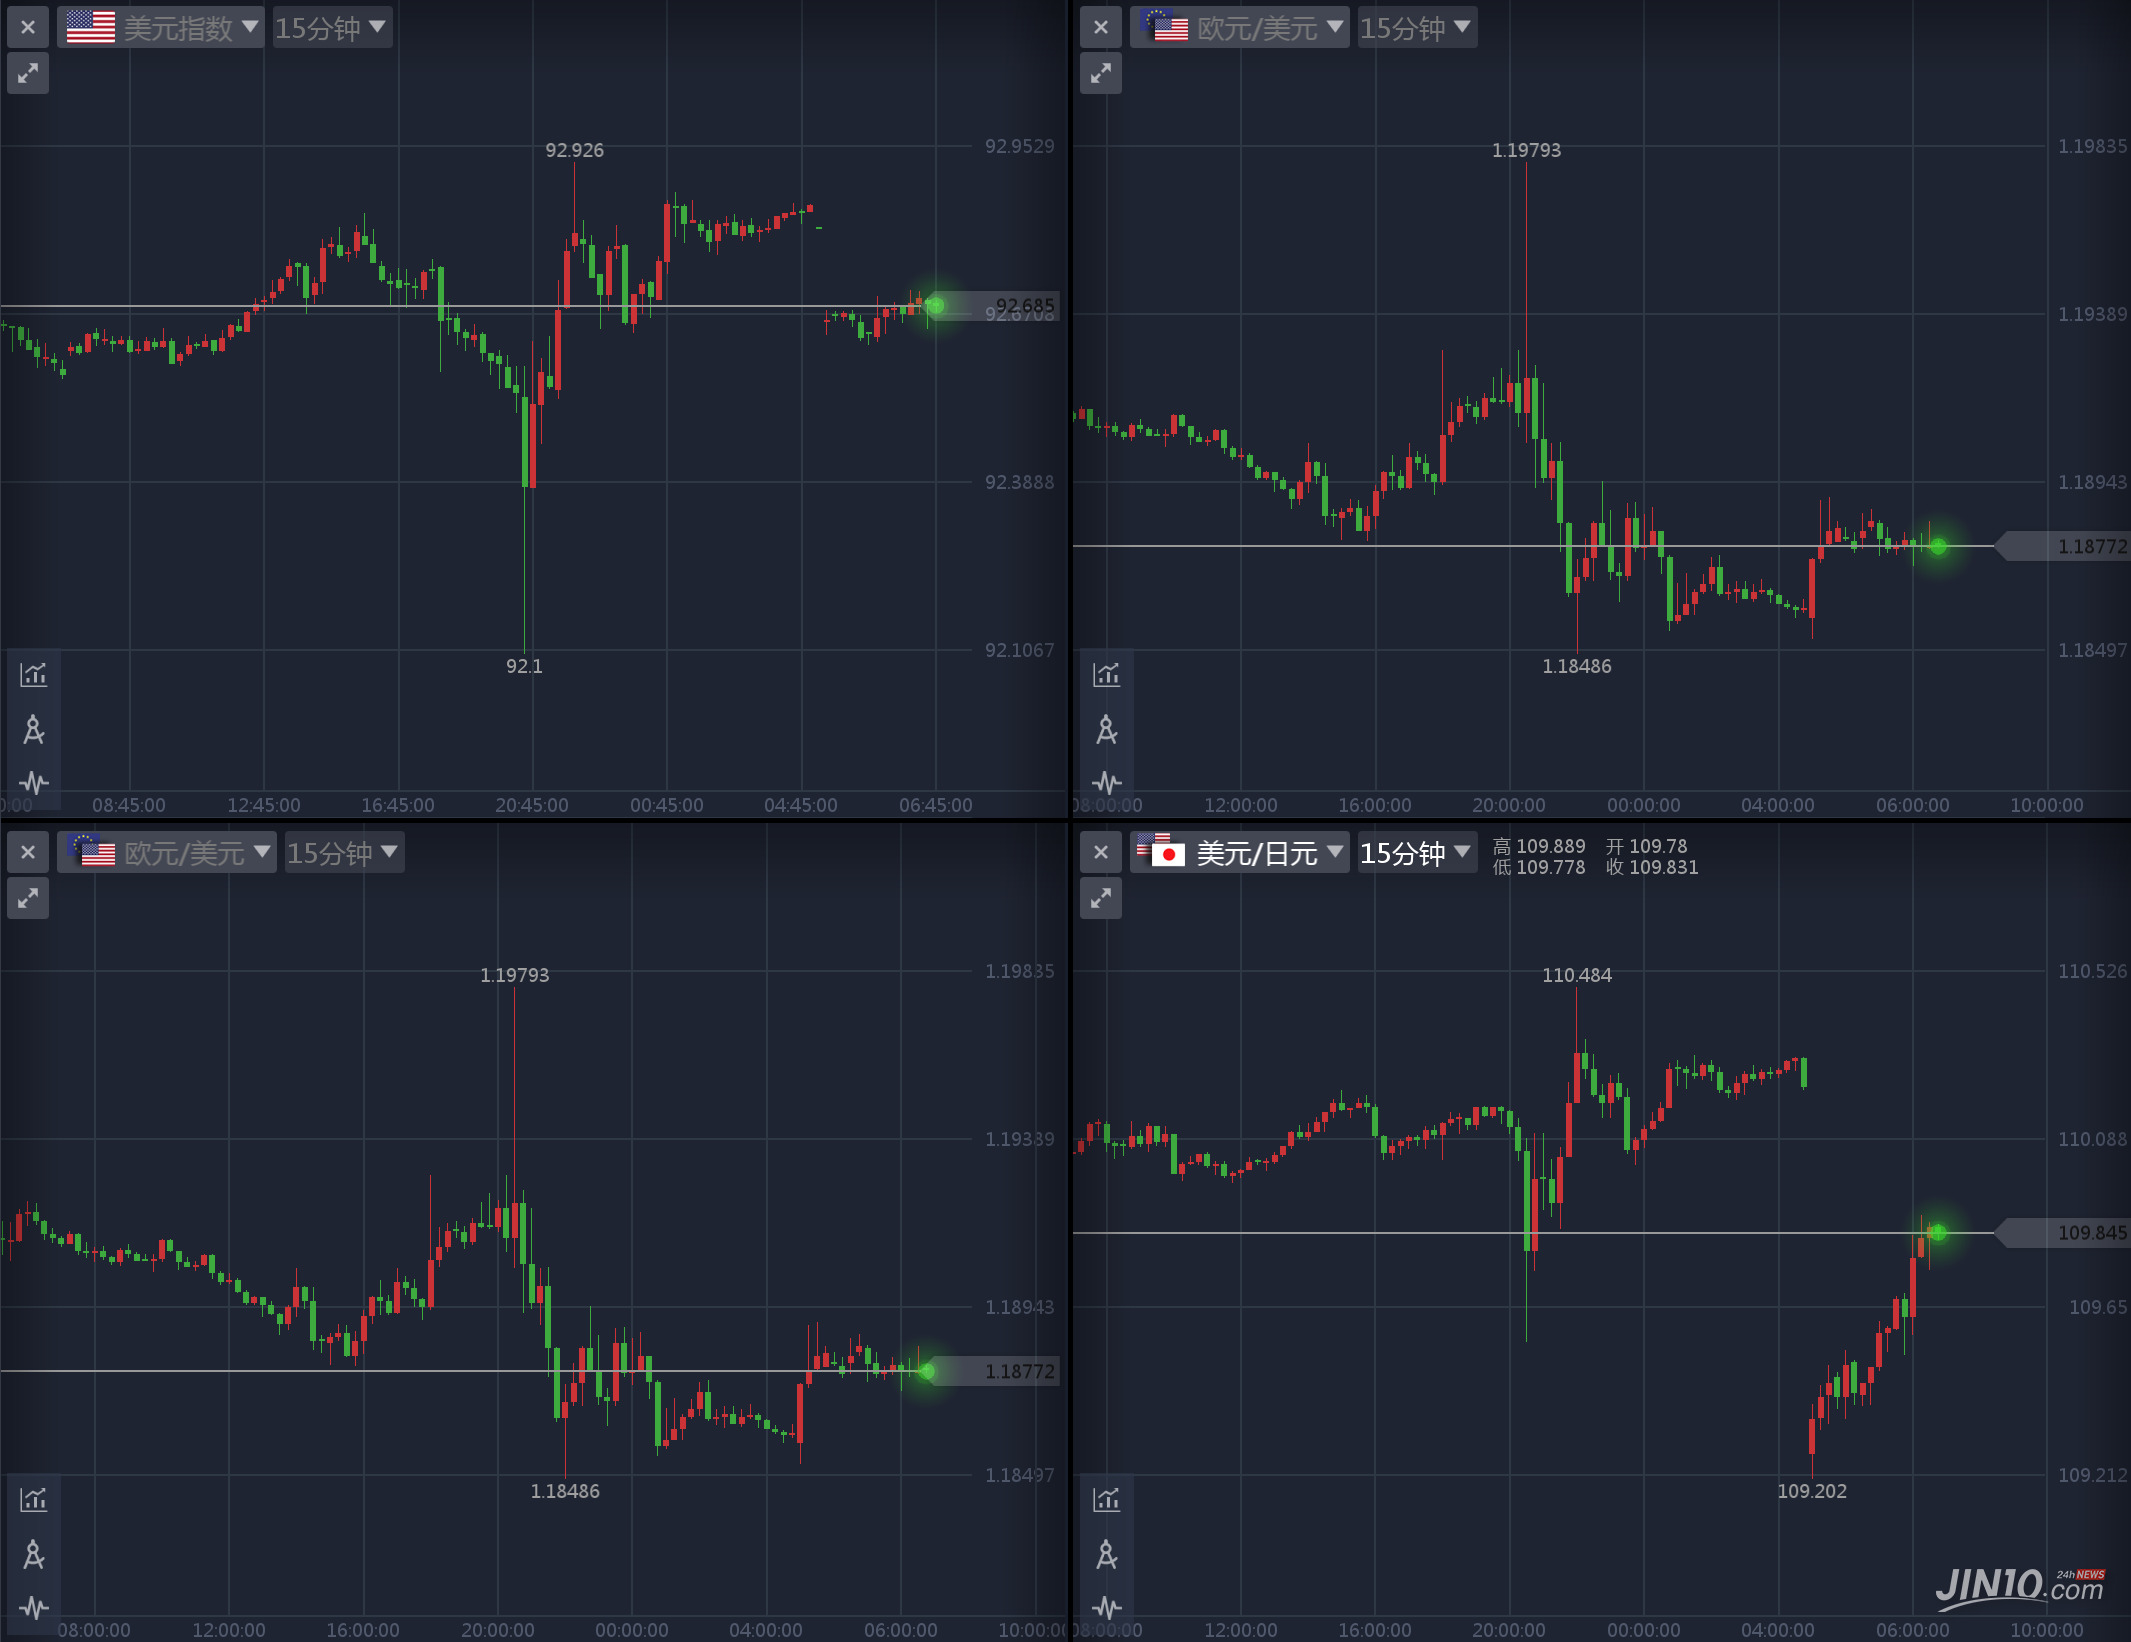Expand the bottom-left 欧元/美元 chart fullscreen
Viewport: 2131px width, 1642px height.
[x=28, y=898]
